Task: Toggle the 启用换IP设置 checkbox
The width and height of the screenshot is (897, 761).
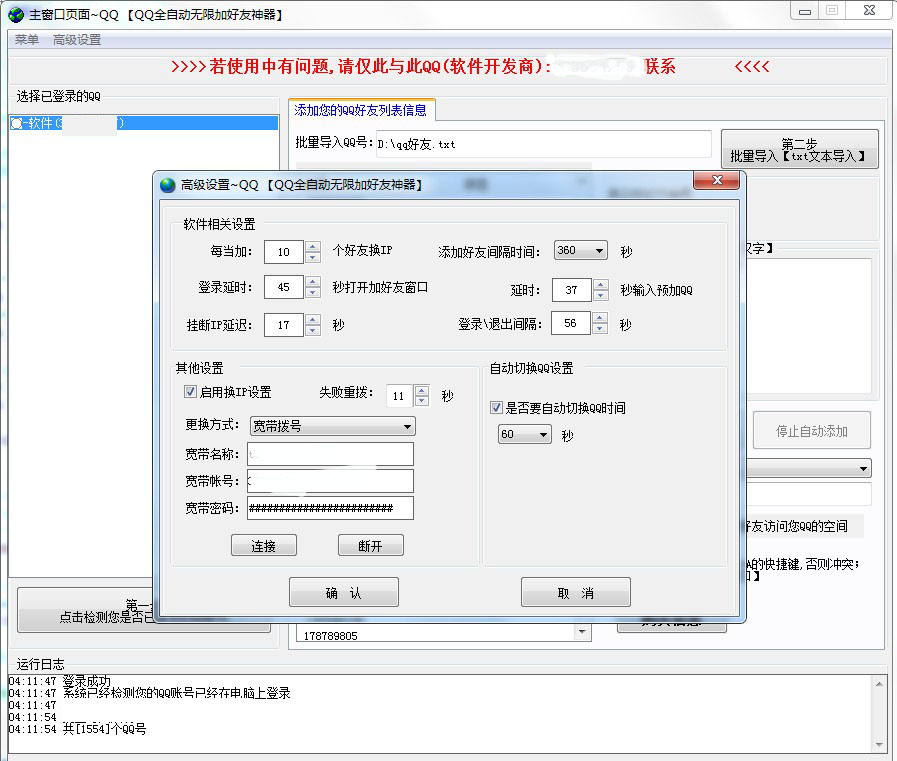Action: [190, 391]
